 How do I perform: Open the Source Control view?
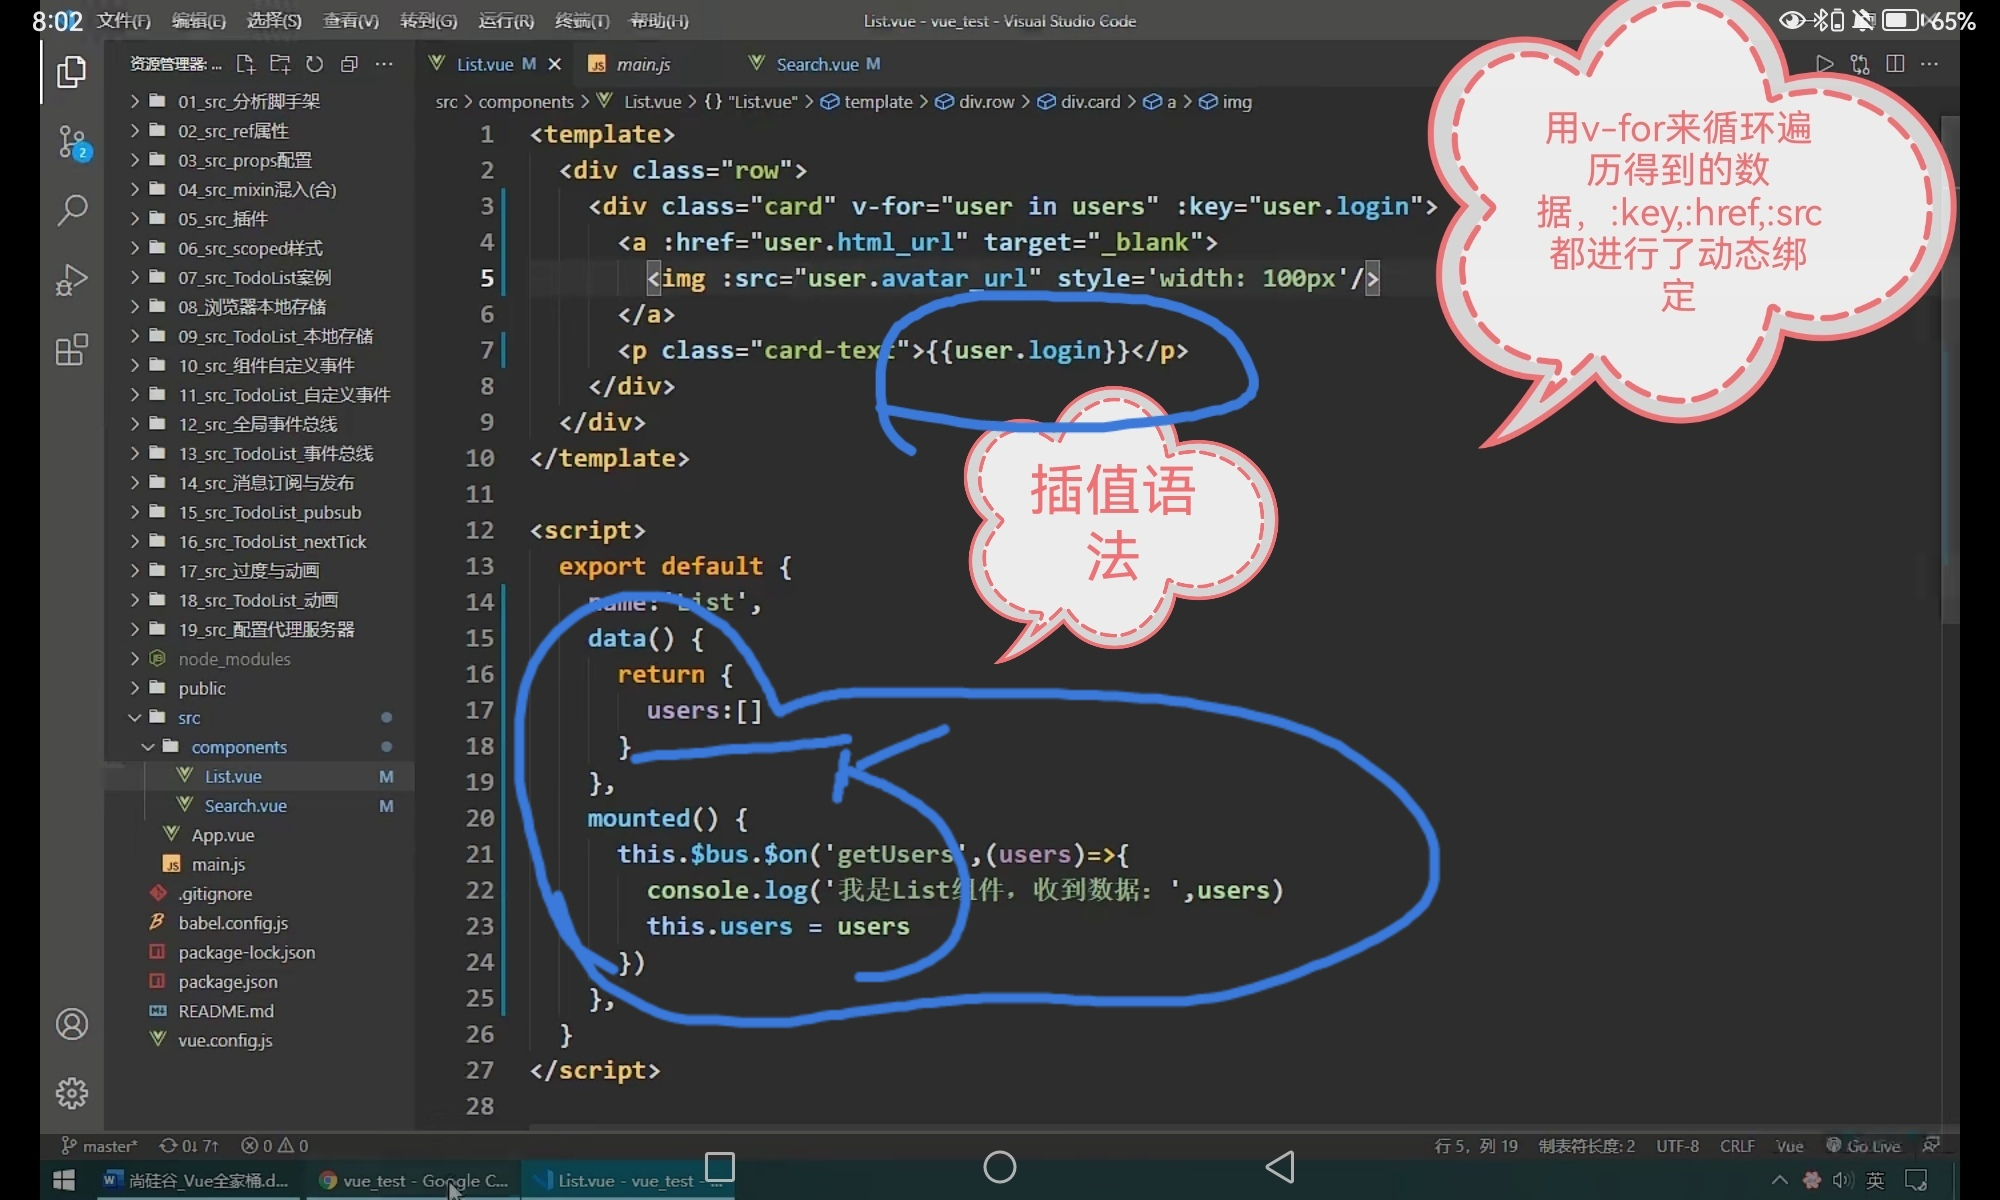tap(71, 142)
